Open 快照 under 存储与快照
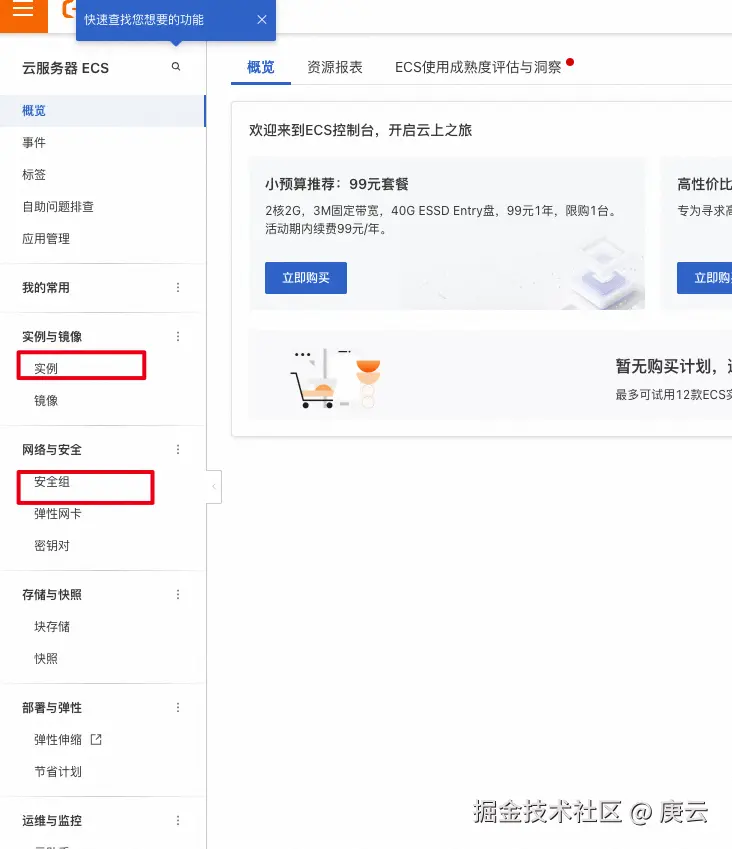Viewport: 732px width, 849px height. [x=45, y=659]
